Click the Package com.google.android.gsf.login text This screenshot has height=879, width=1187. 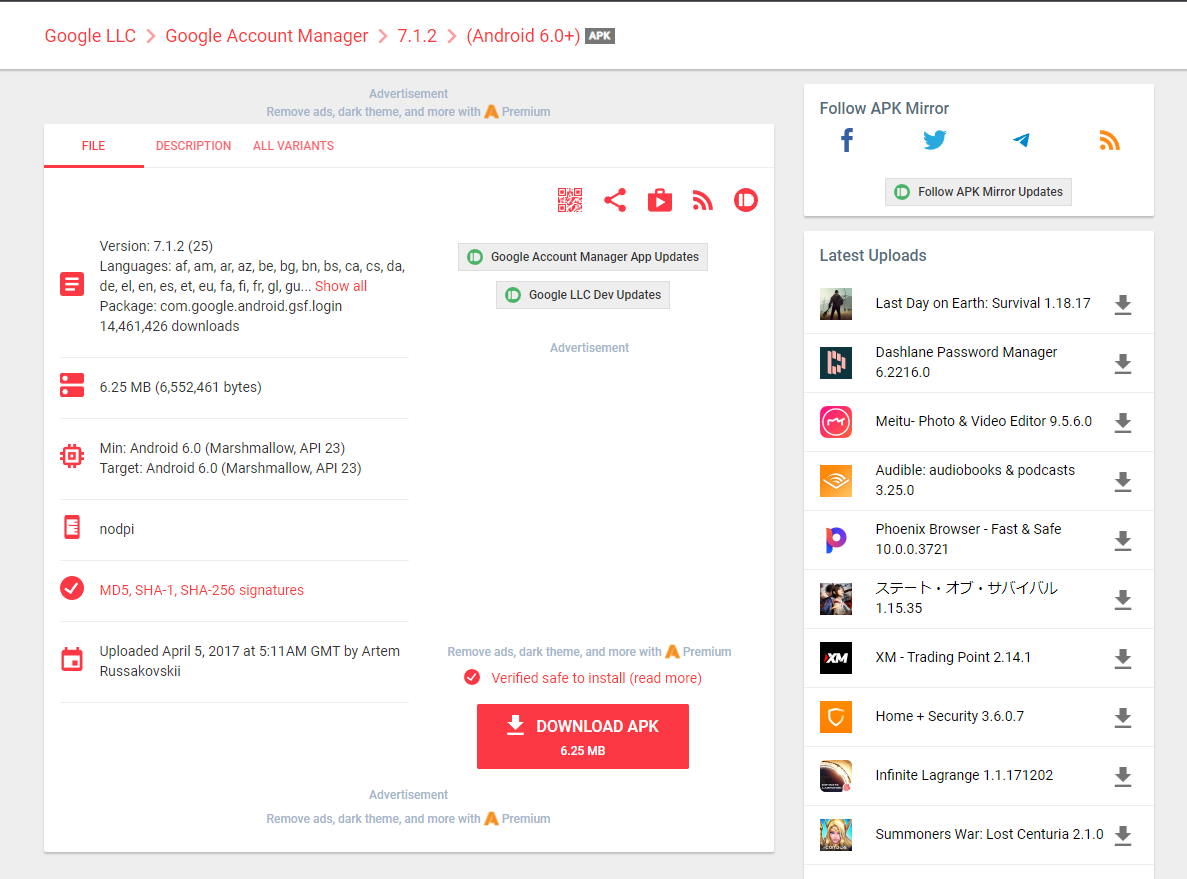pos(220,306)
